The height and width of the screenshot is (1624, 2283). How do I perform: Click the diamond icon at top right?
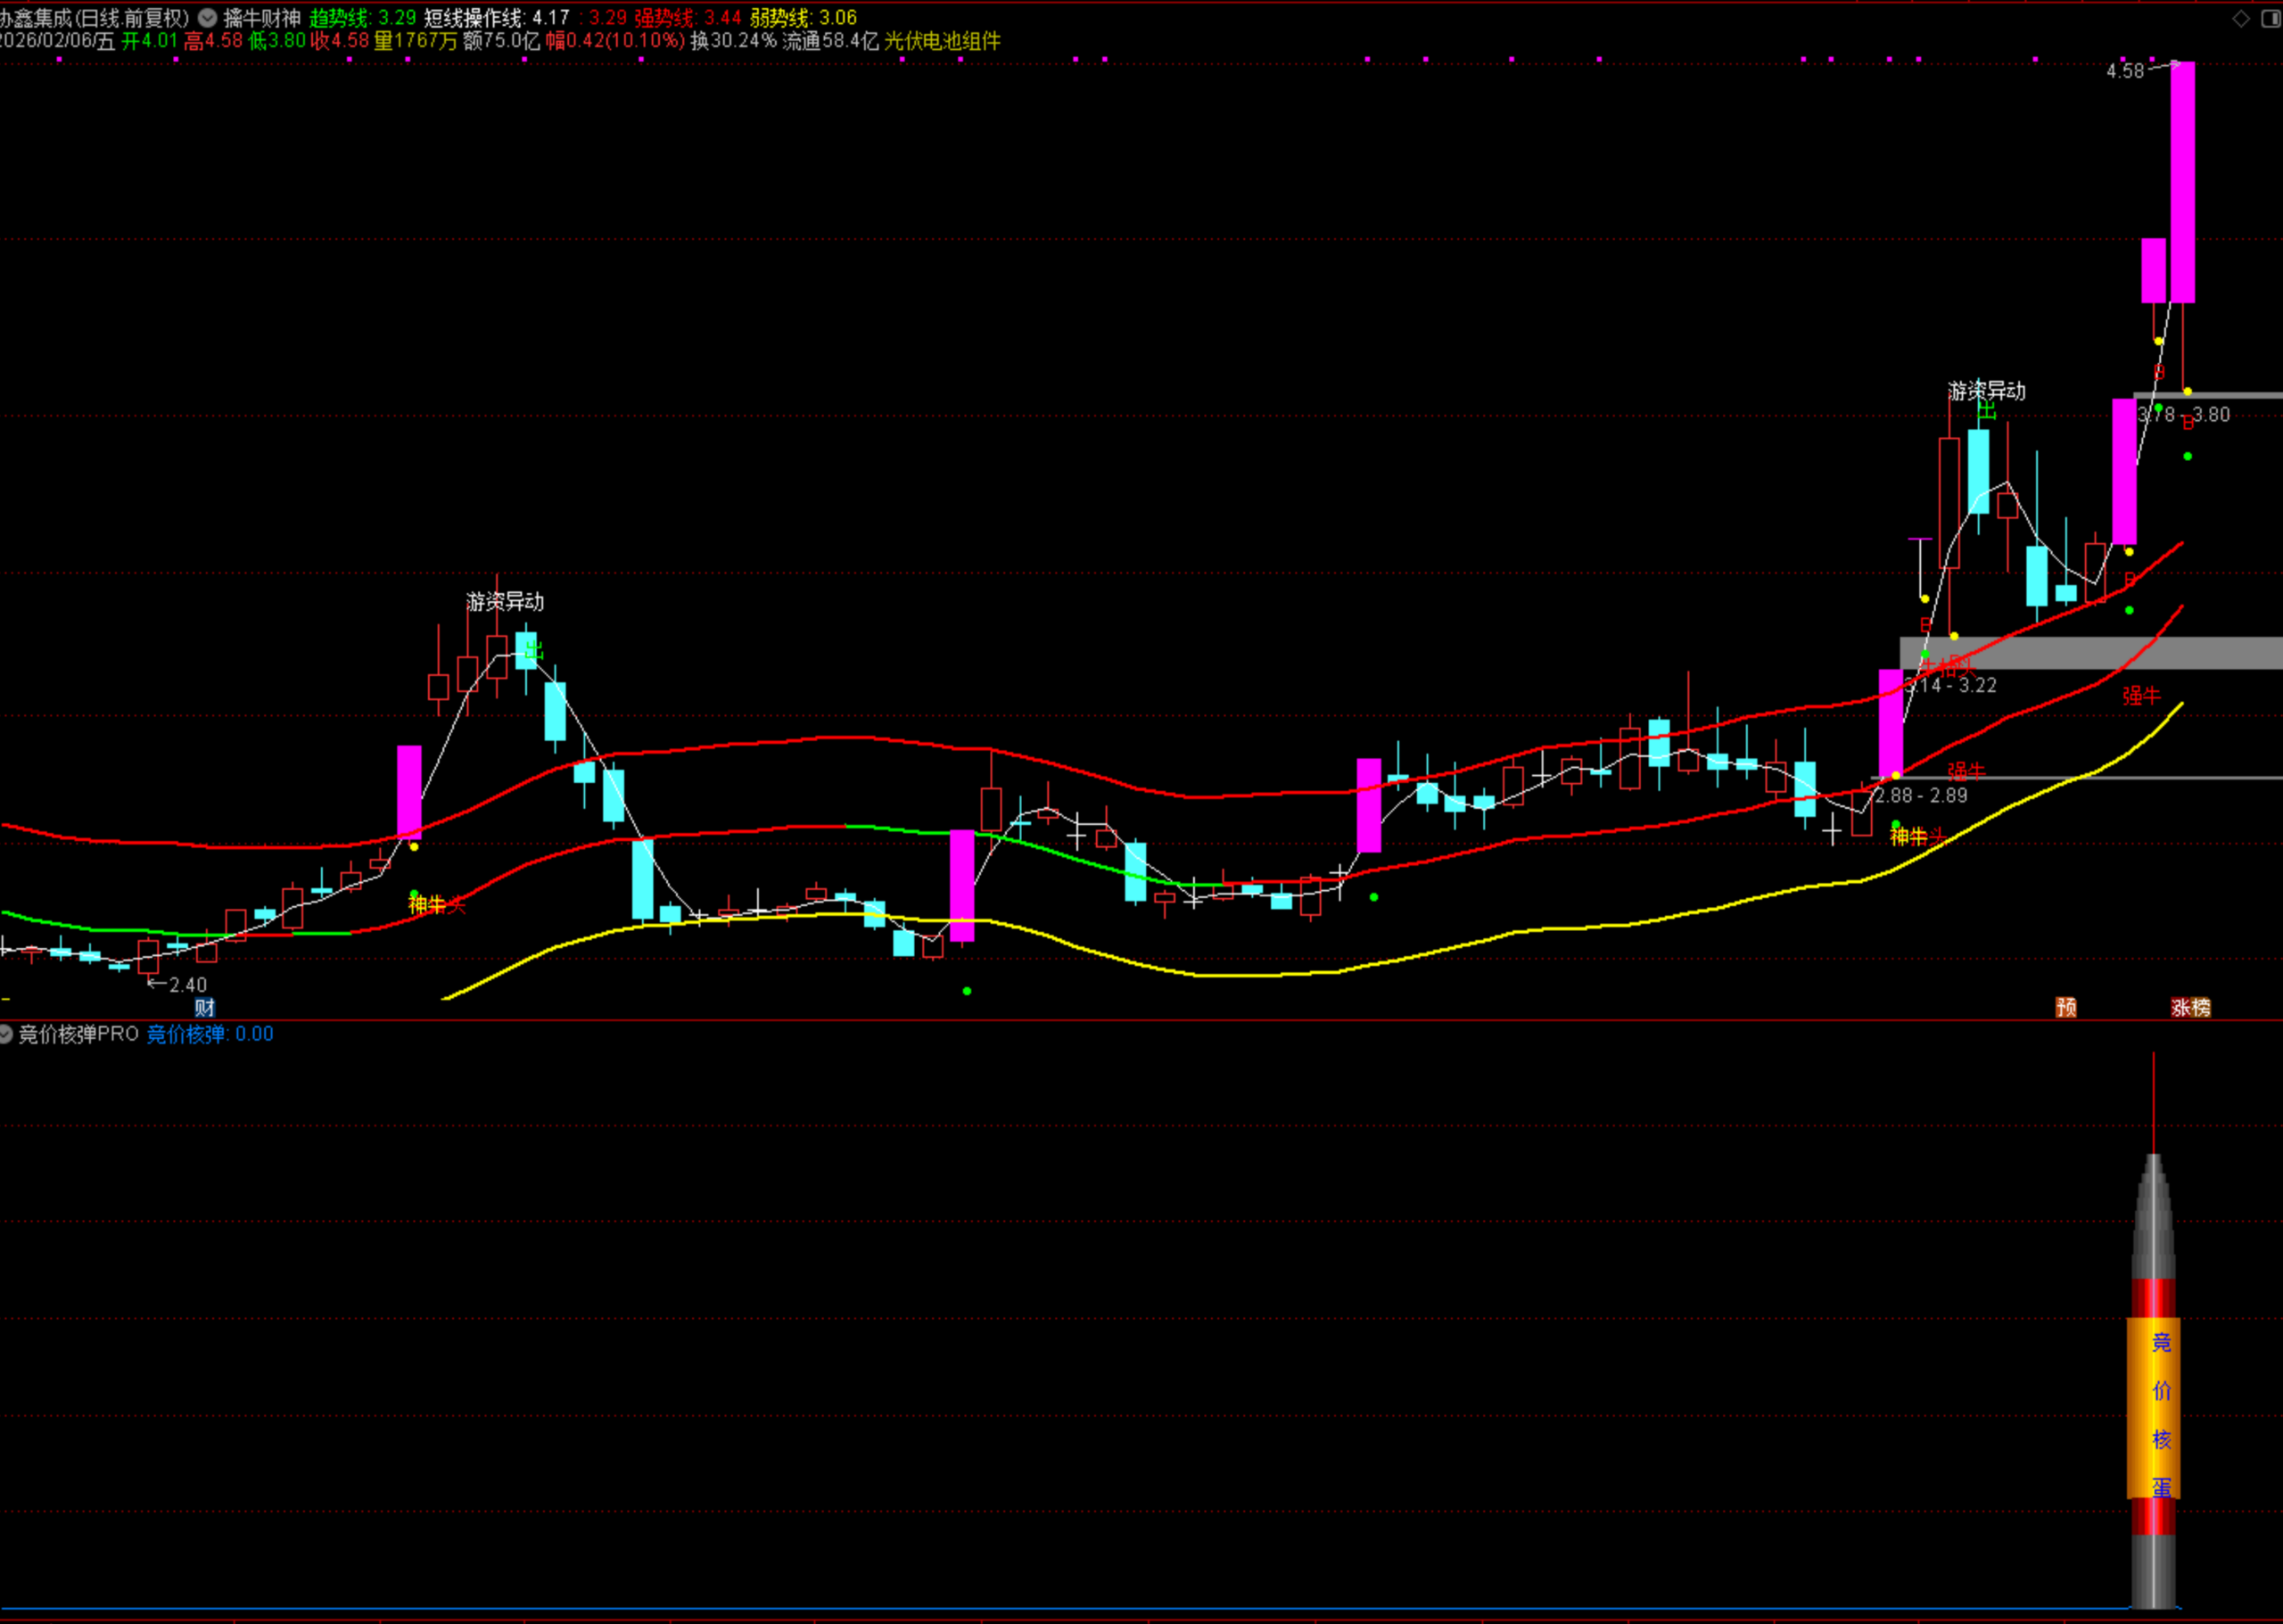[x=2241, y=18]
